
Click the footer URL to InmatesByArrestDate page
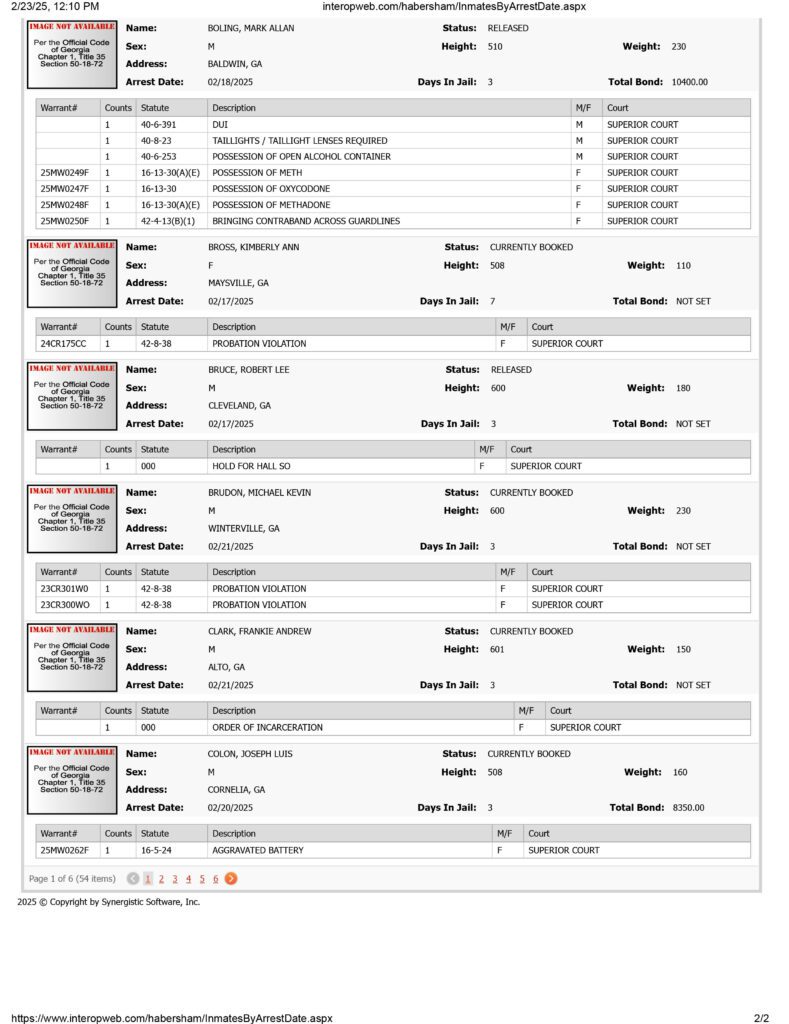pyautogui.click(x=172, y=1017)
